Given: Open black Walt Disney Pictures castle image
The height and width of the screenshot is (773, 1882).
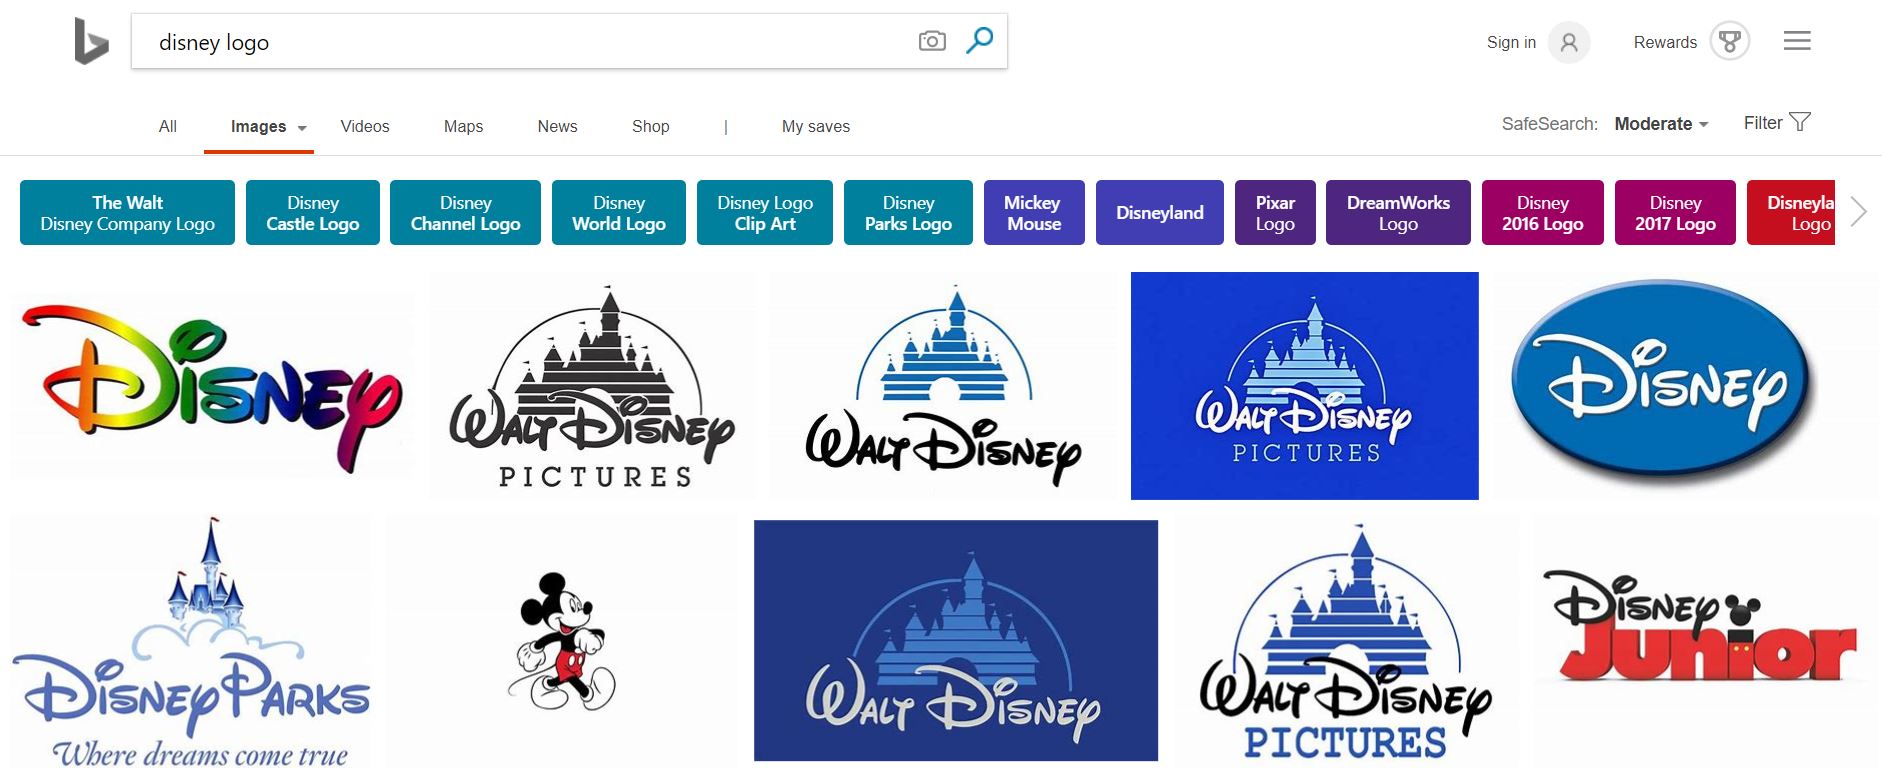Looking at the screenshot, I should (592, 386).
